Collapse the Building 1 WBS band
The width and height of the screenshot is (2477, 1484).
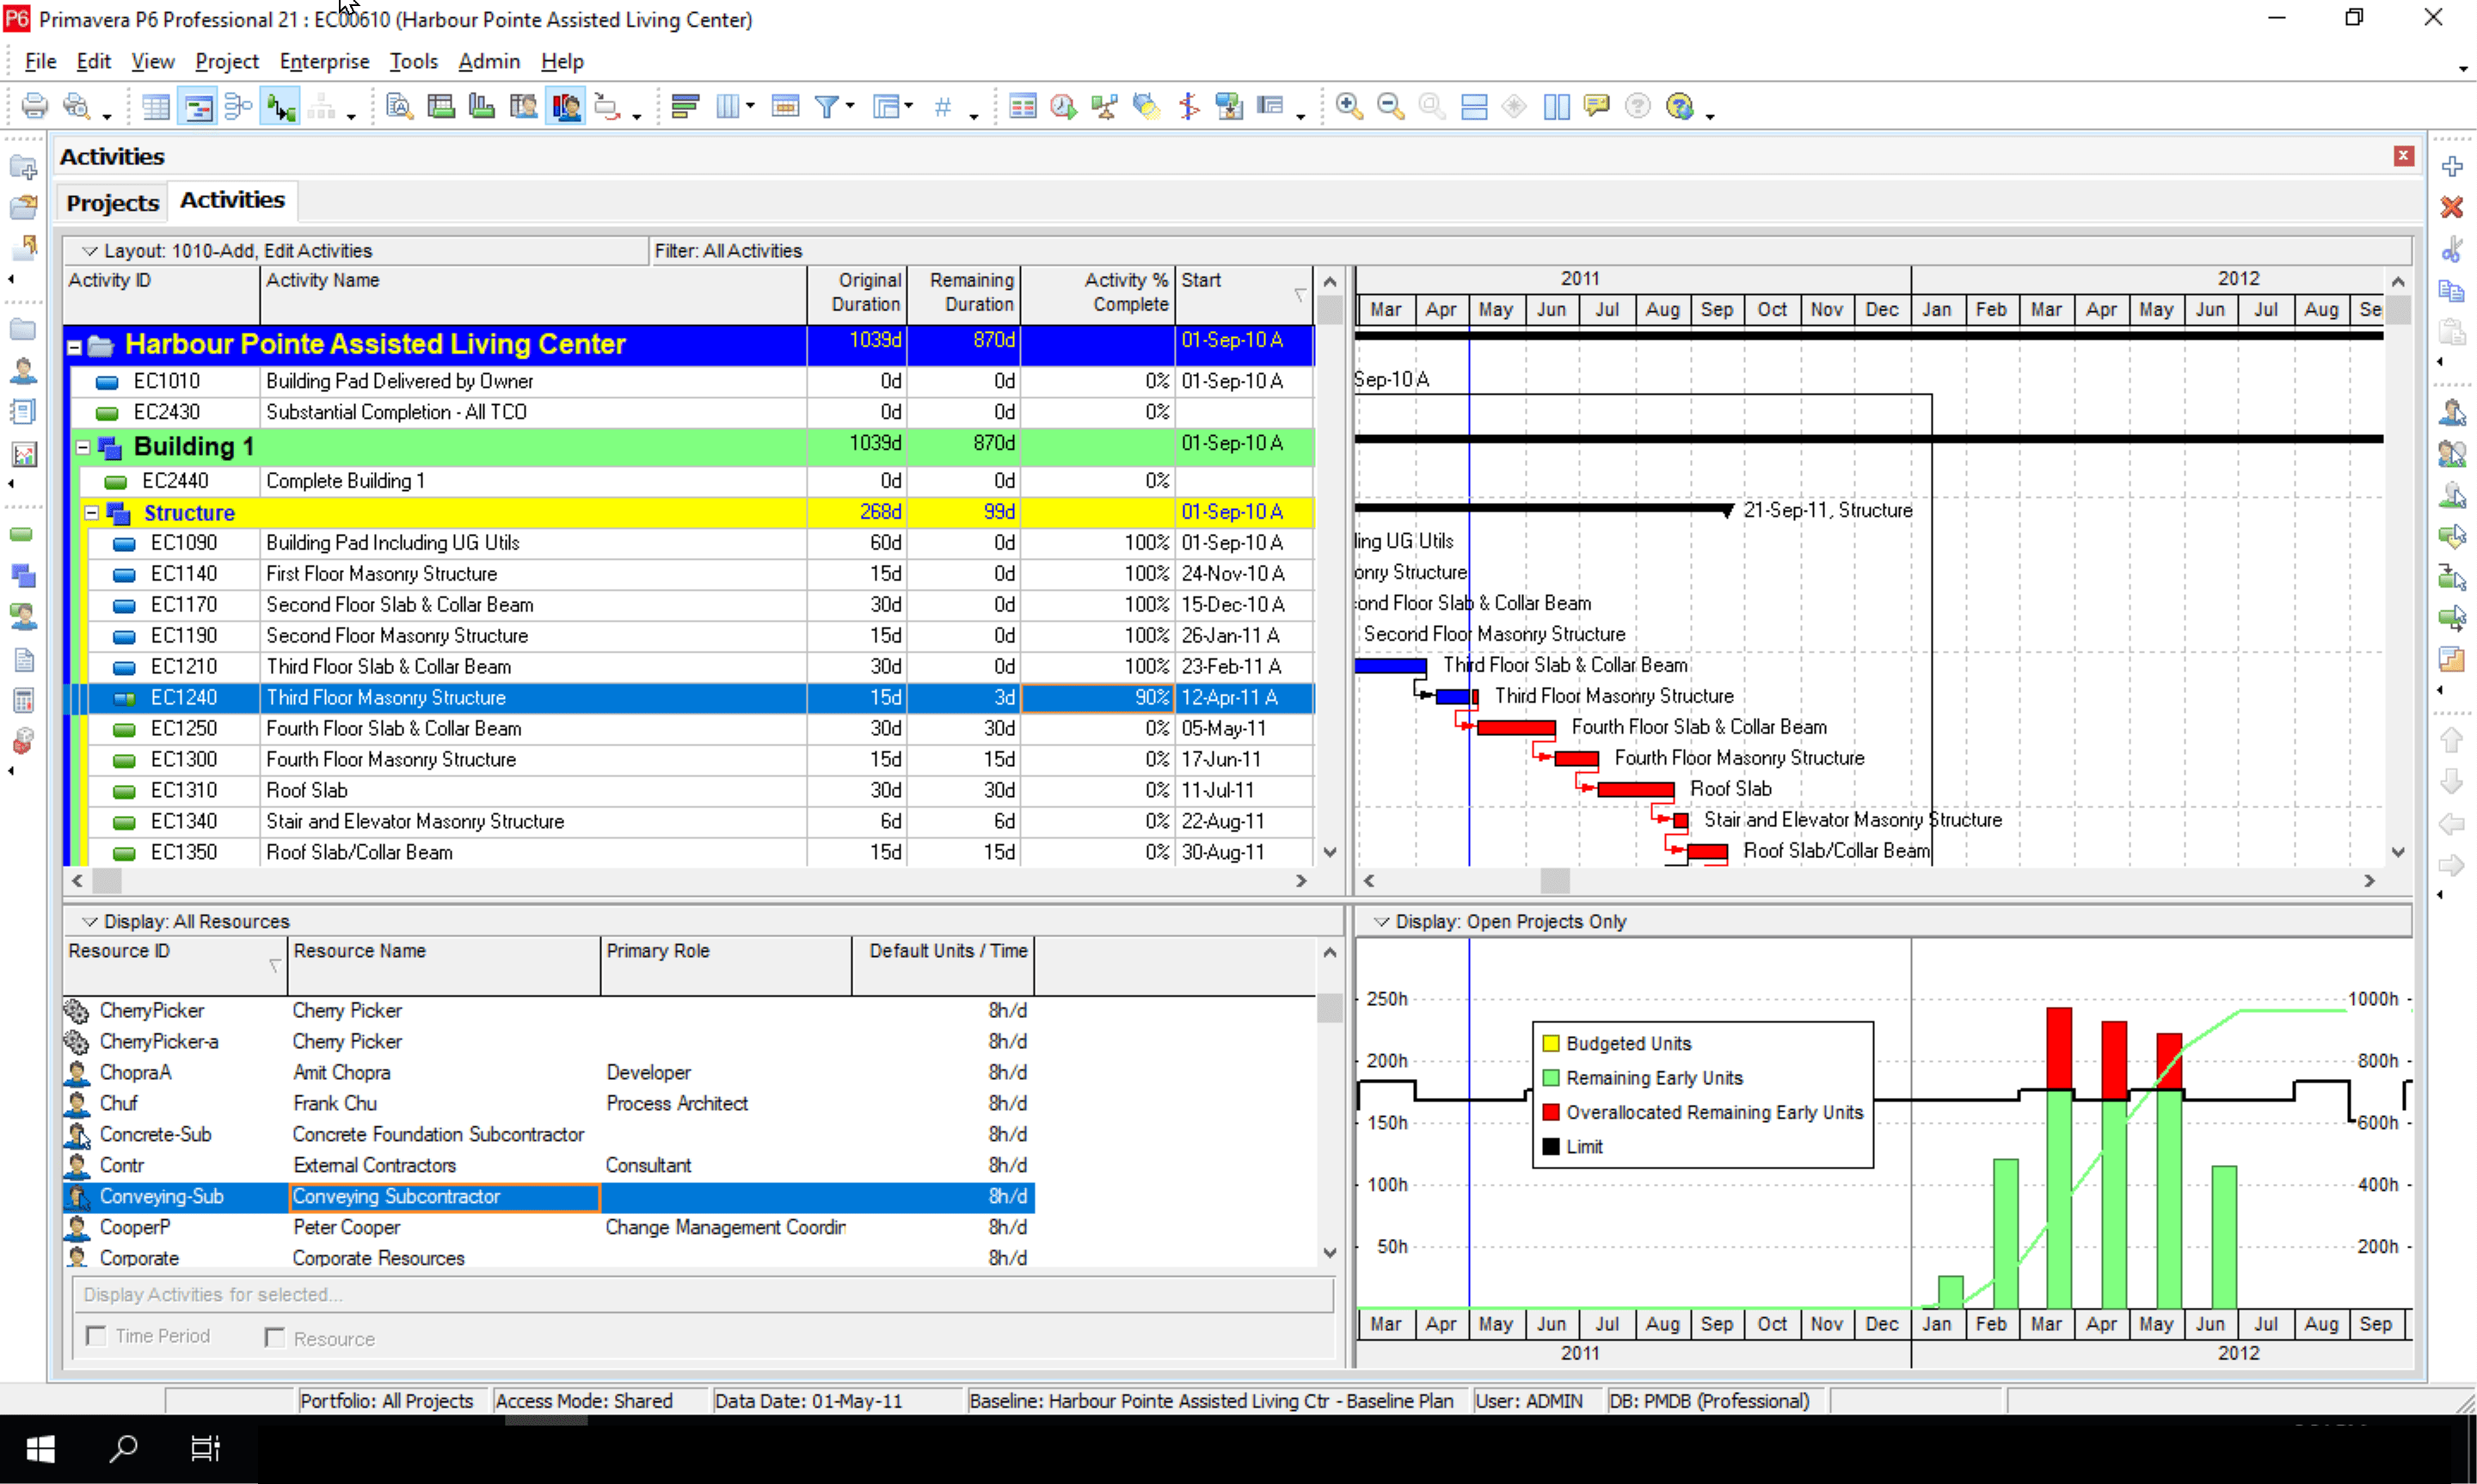(x=84, y=447)
